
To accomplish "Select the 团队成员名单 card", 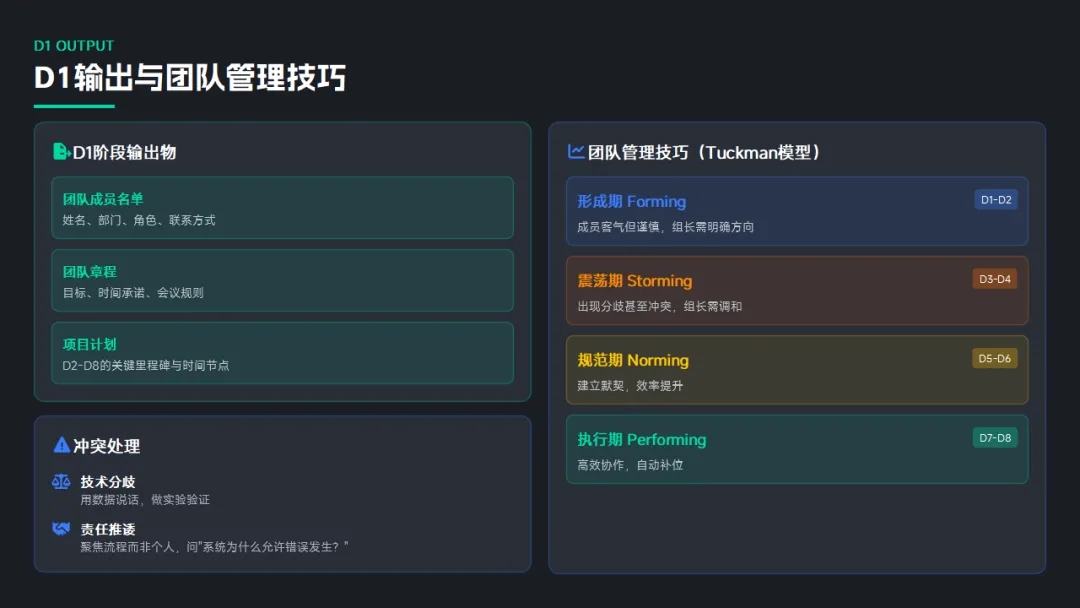I will pos(282,208).
